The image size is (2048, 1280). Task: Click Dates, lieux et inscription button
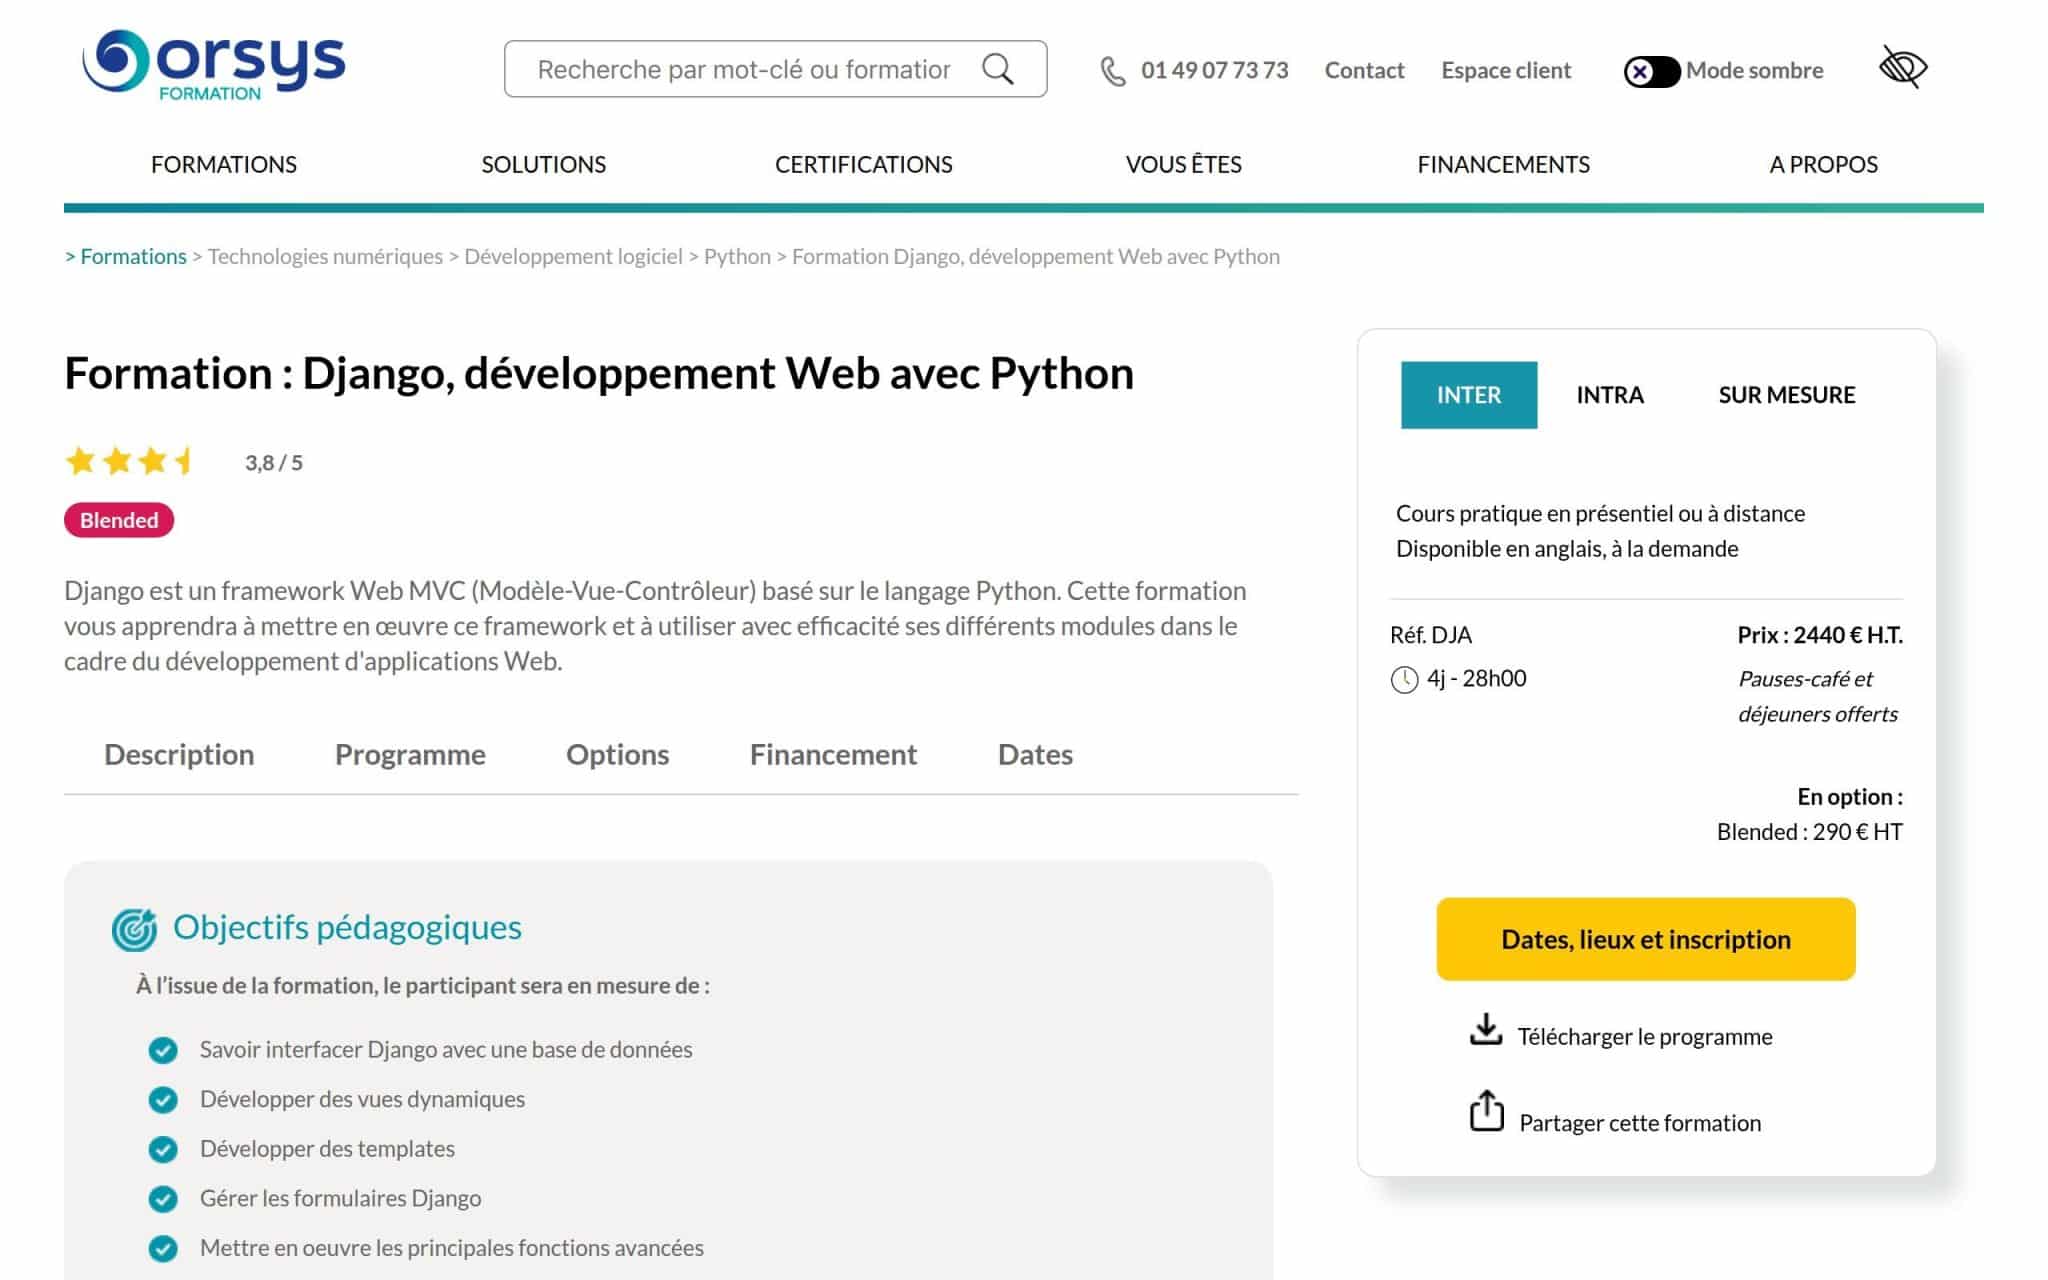(x=1646, y=939)
